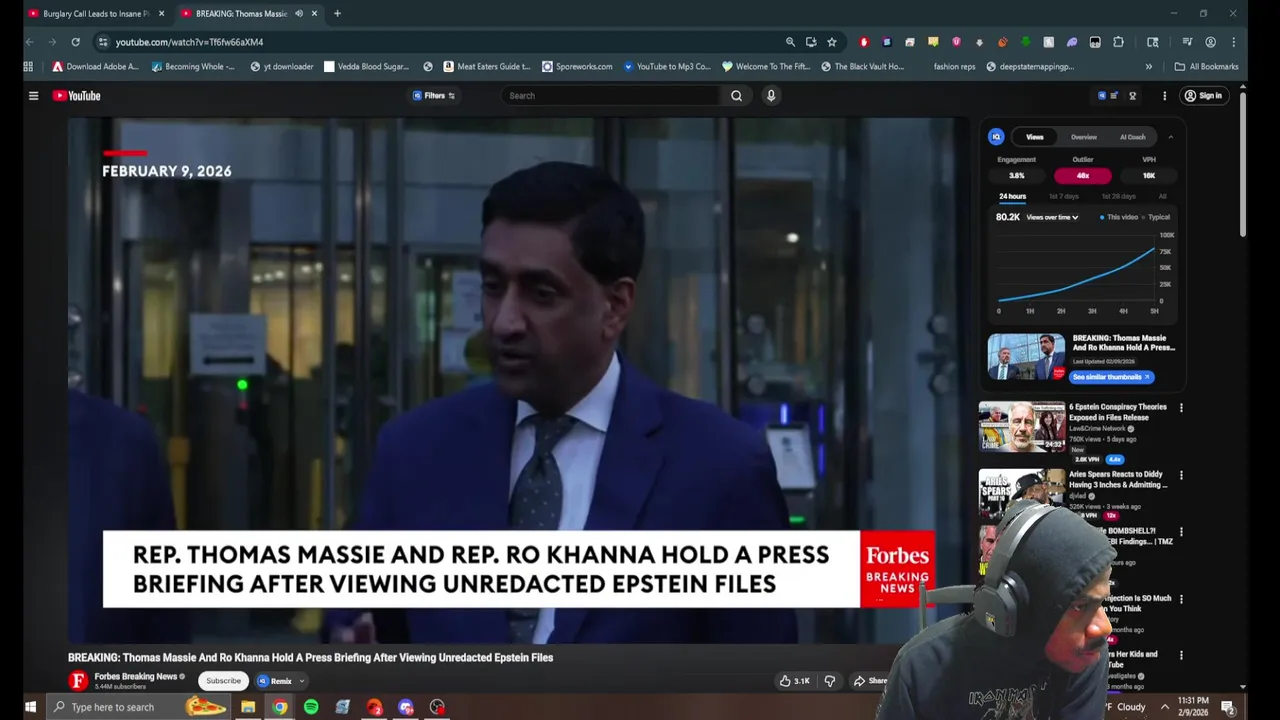Subscribe to Forbes Breaking News

(x=224, y=681)
